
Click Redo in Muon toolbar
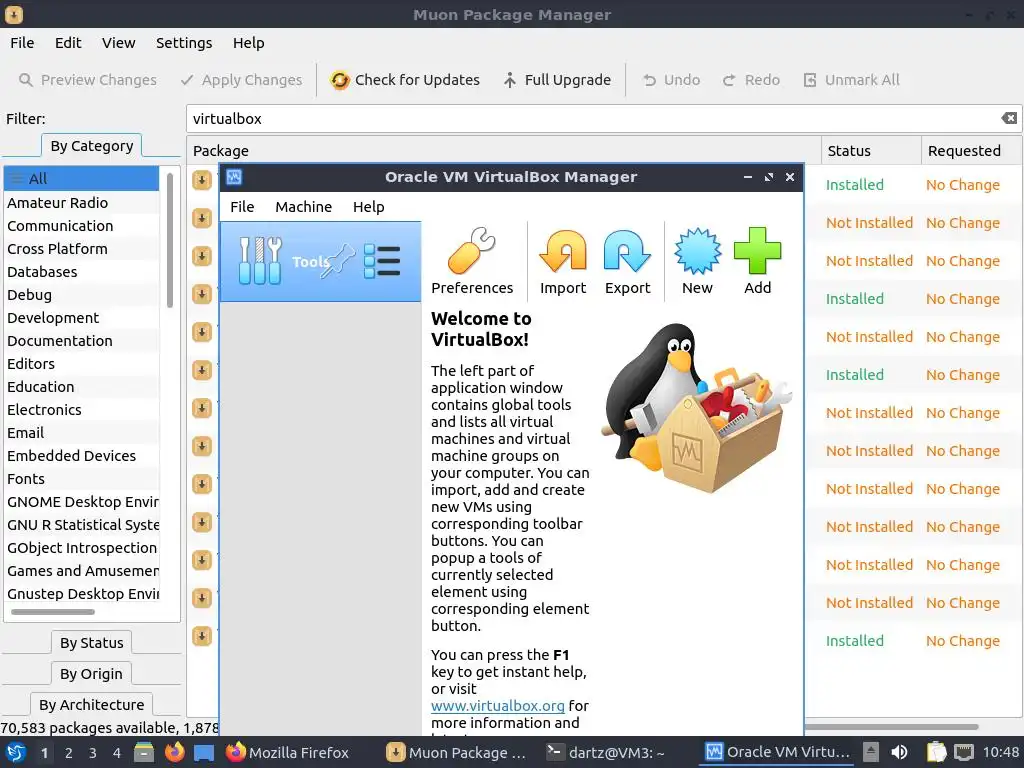(751, 80)
